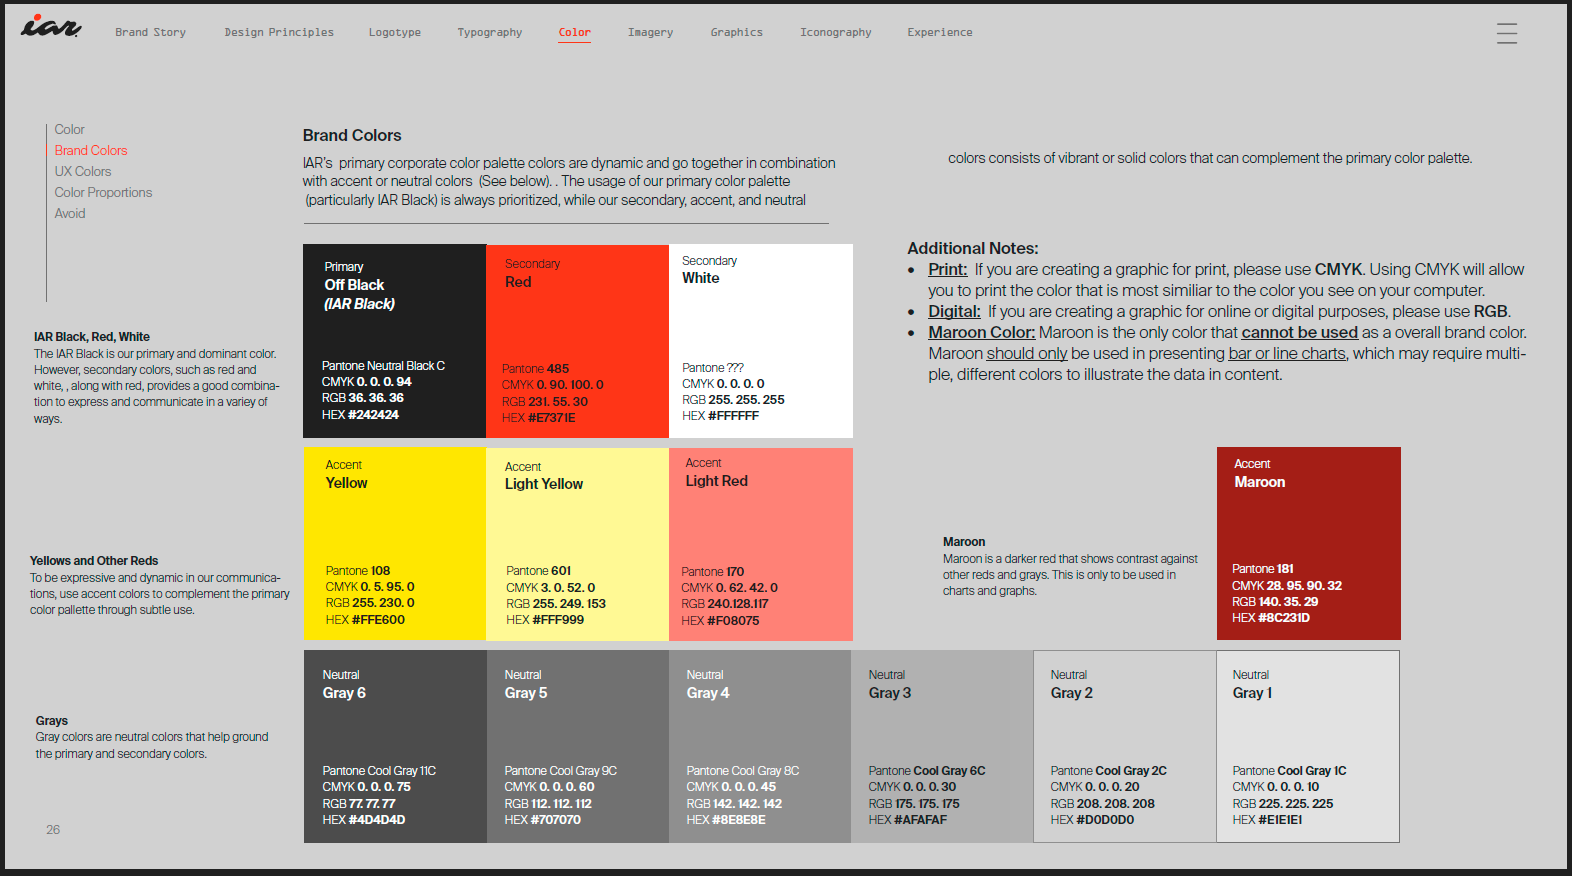Click HEX #8C231D value

click(1270, 618)
